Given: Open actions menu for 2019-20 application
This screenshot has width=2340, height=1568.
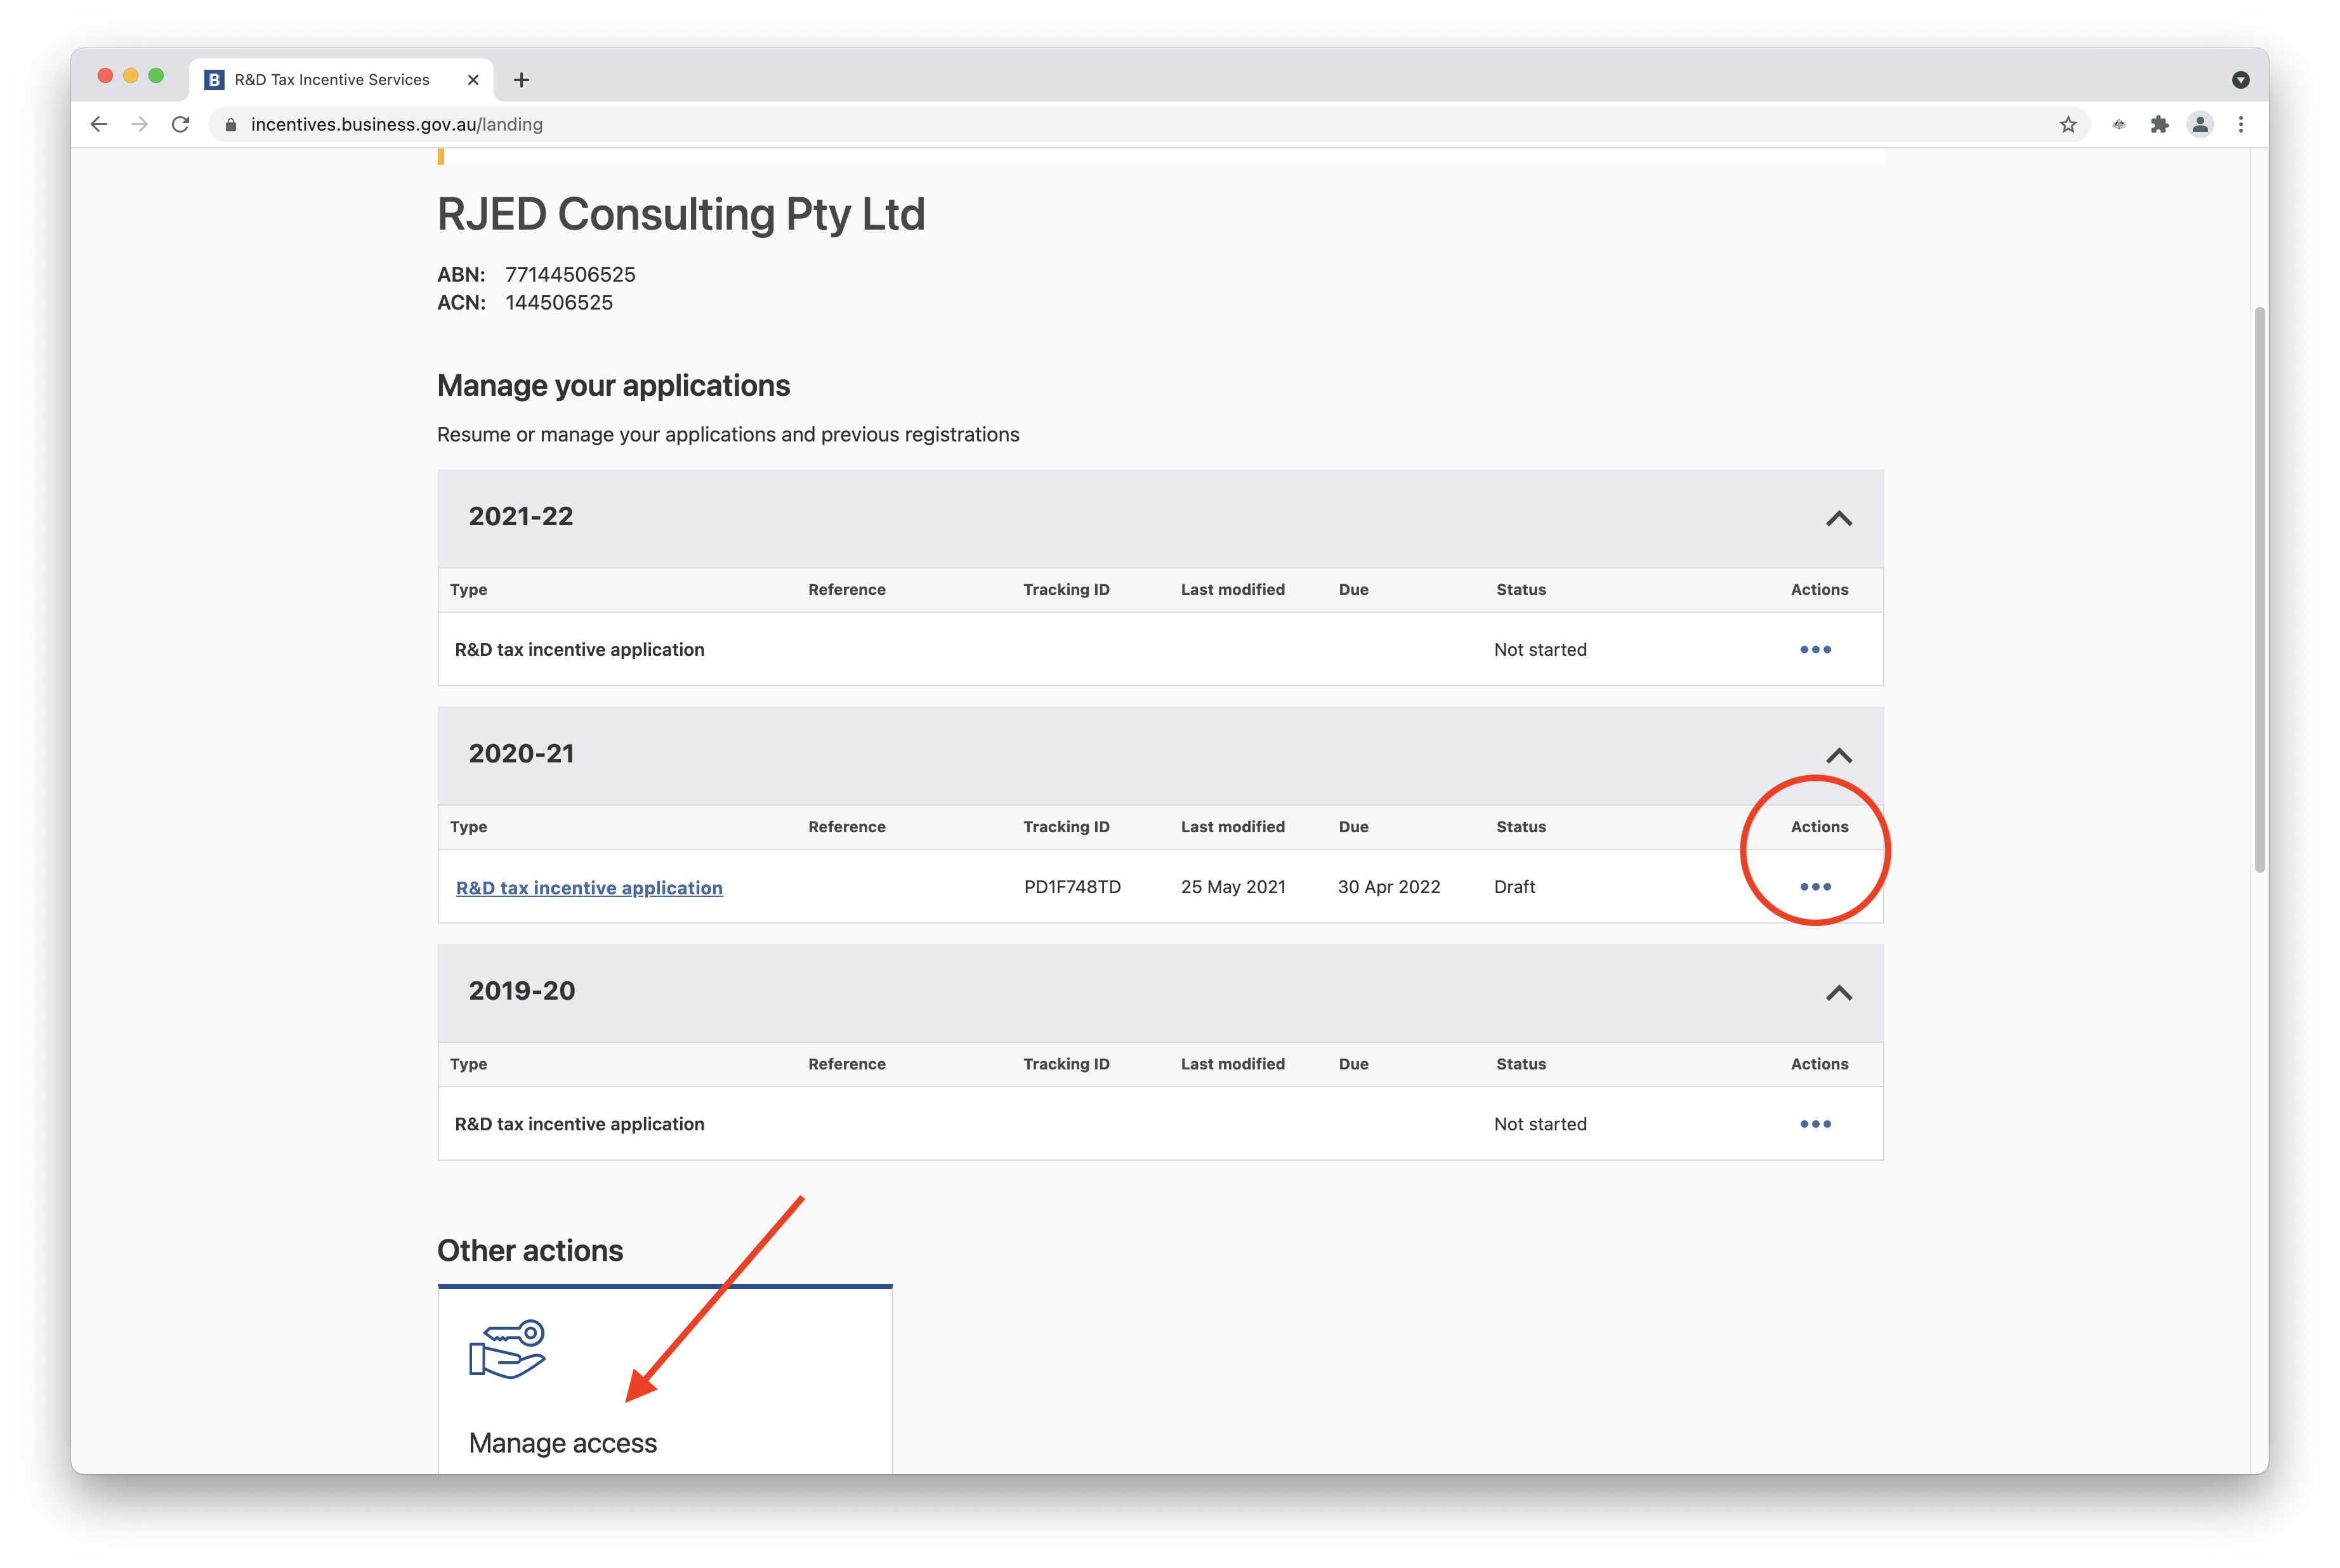Looking at the screenshot, I should (x=1815, y=1124).
